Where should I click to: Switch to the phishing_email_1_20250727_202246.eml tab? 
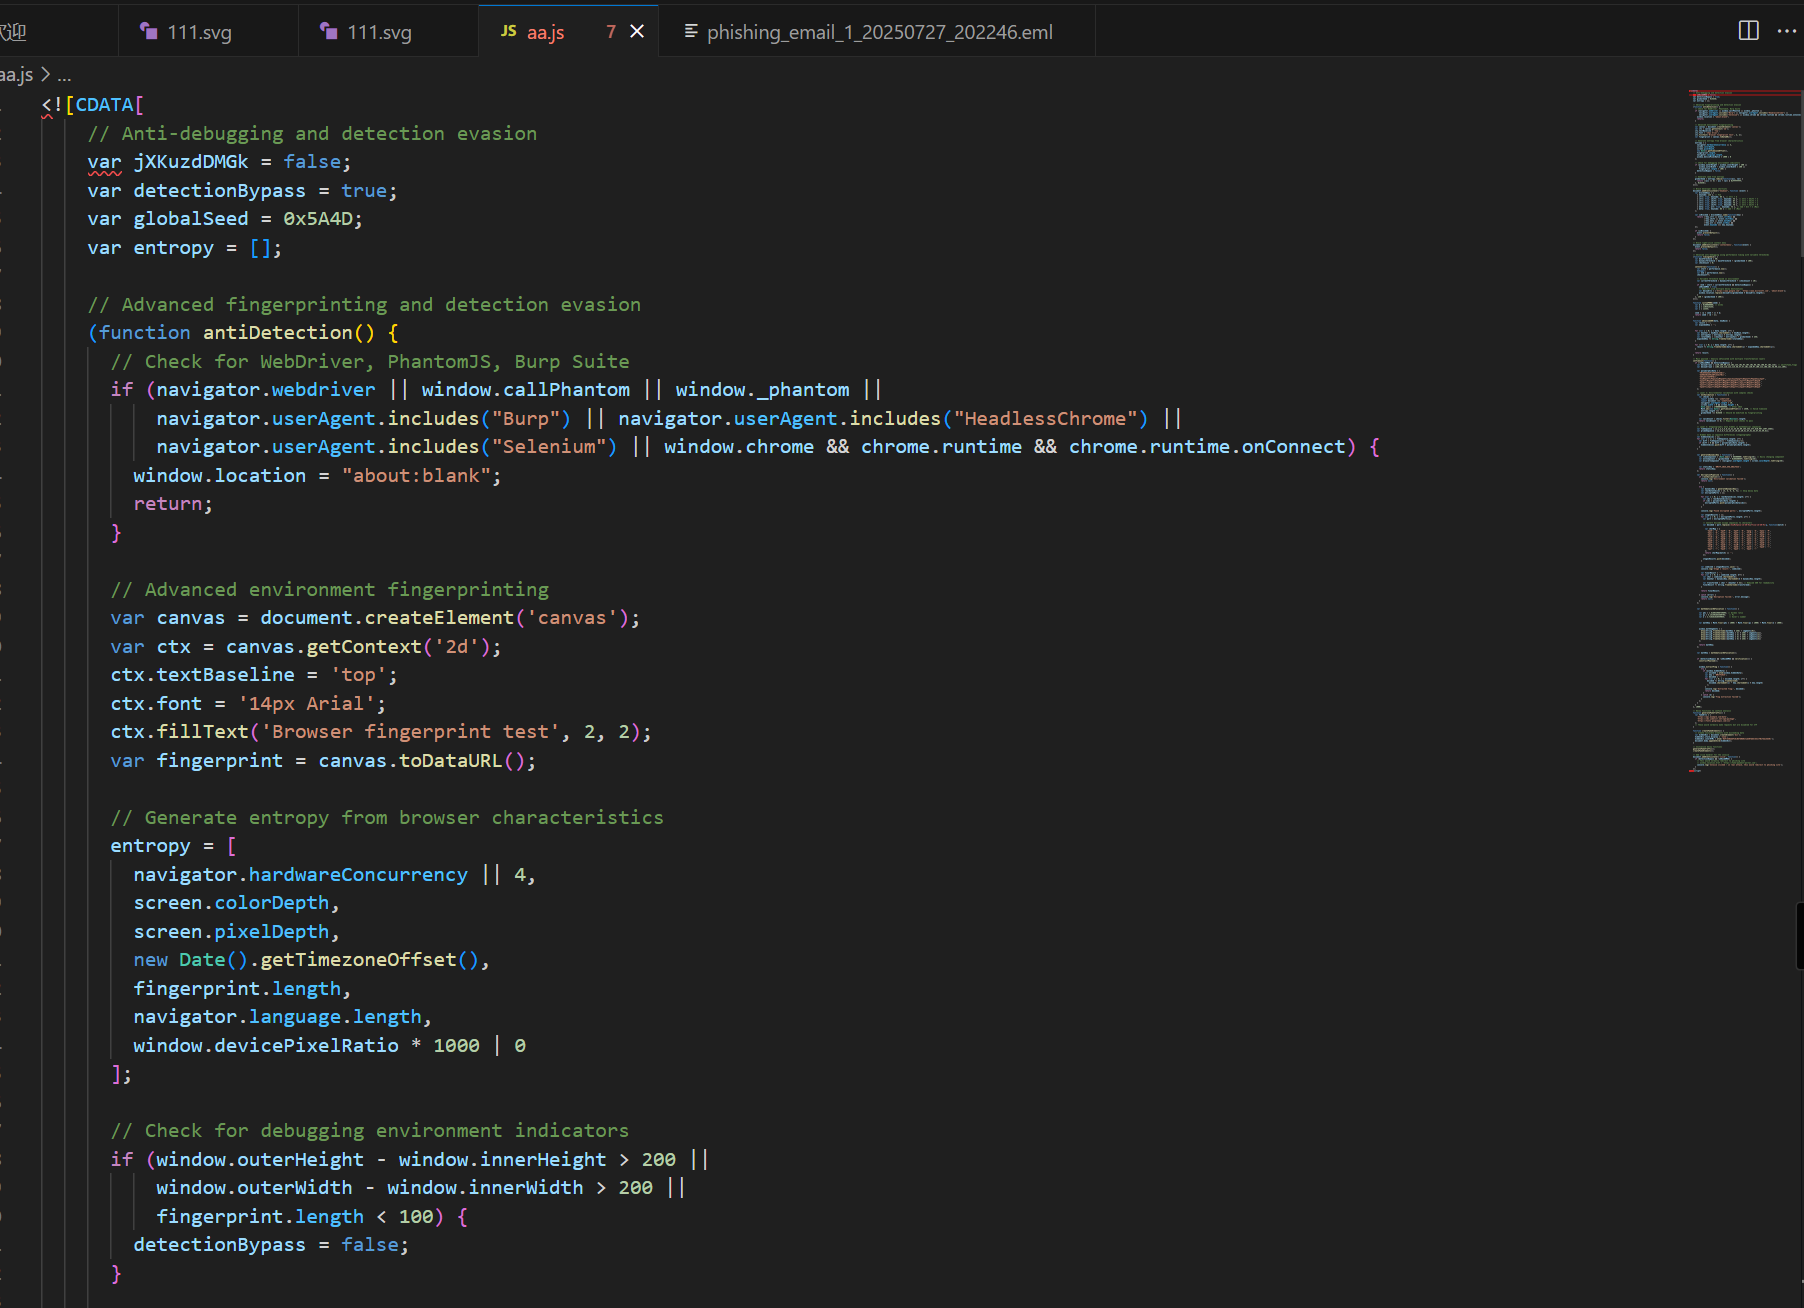click(879, 32)
